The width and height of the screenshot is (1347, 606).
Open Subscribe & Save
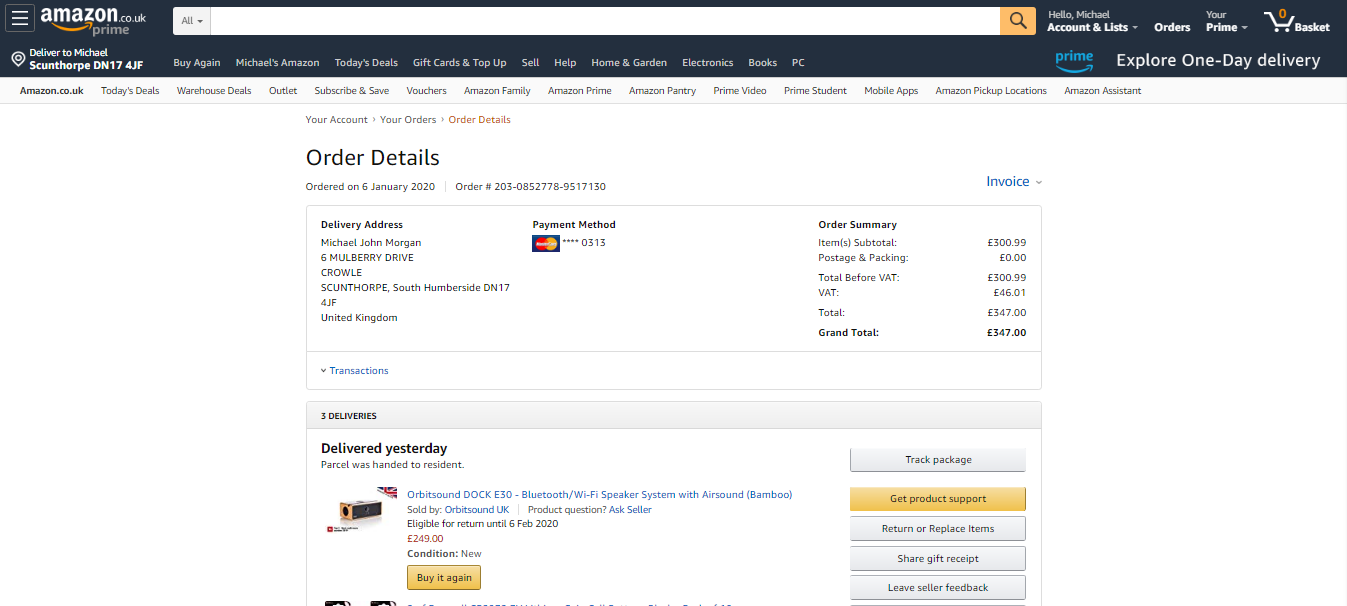[352, 91]
